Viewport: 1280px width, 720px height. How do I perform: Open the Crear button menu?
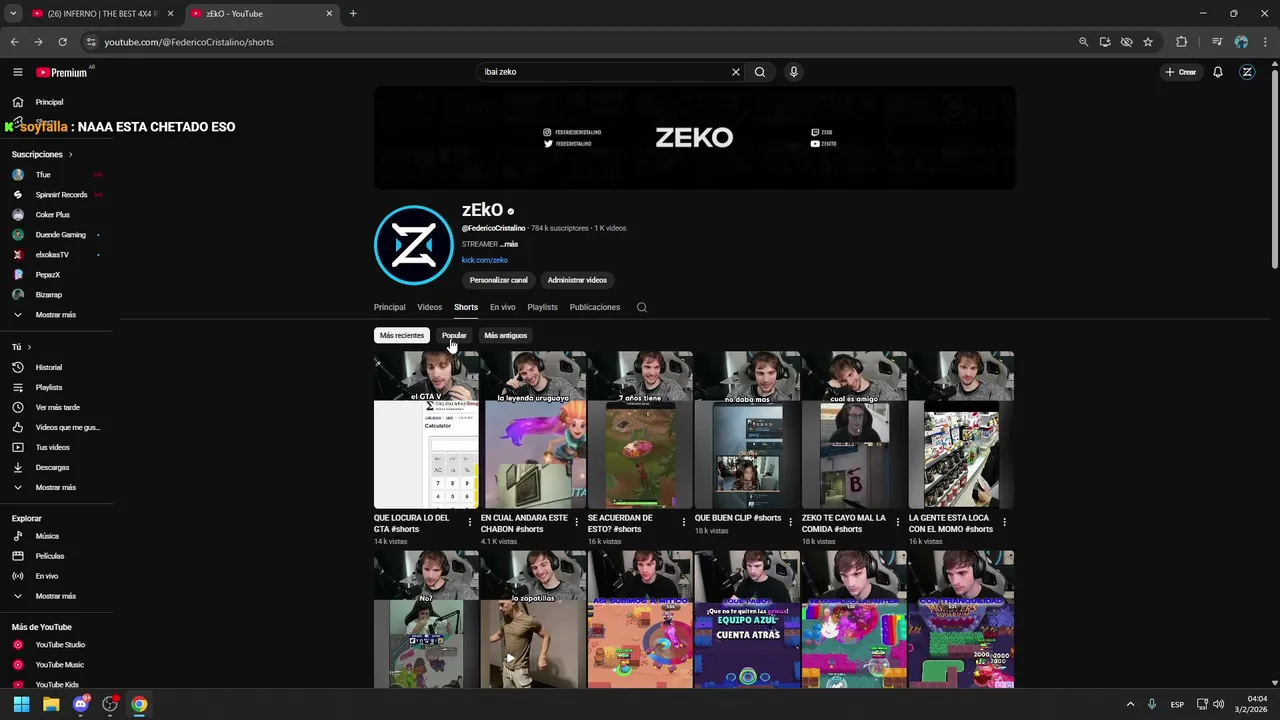point(1181,72)
